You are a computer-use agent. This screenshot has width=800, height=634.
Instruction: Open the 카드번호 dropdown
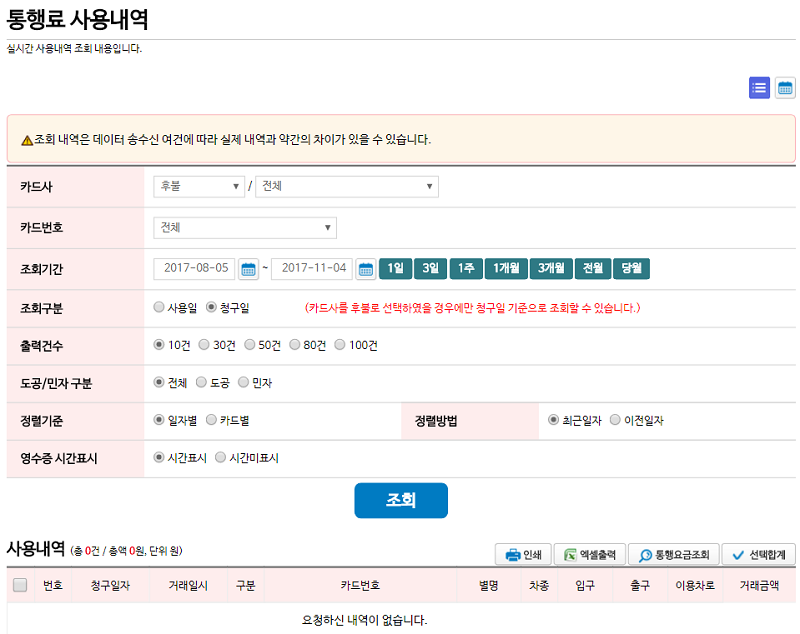(245, 227)
